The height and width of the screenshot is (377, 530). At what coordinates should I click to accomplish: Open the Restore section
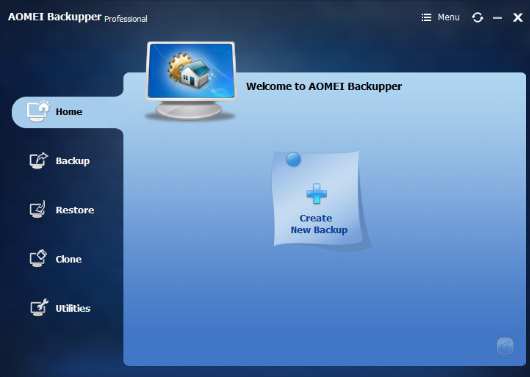pyautogui.click(x=62, y=210)
